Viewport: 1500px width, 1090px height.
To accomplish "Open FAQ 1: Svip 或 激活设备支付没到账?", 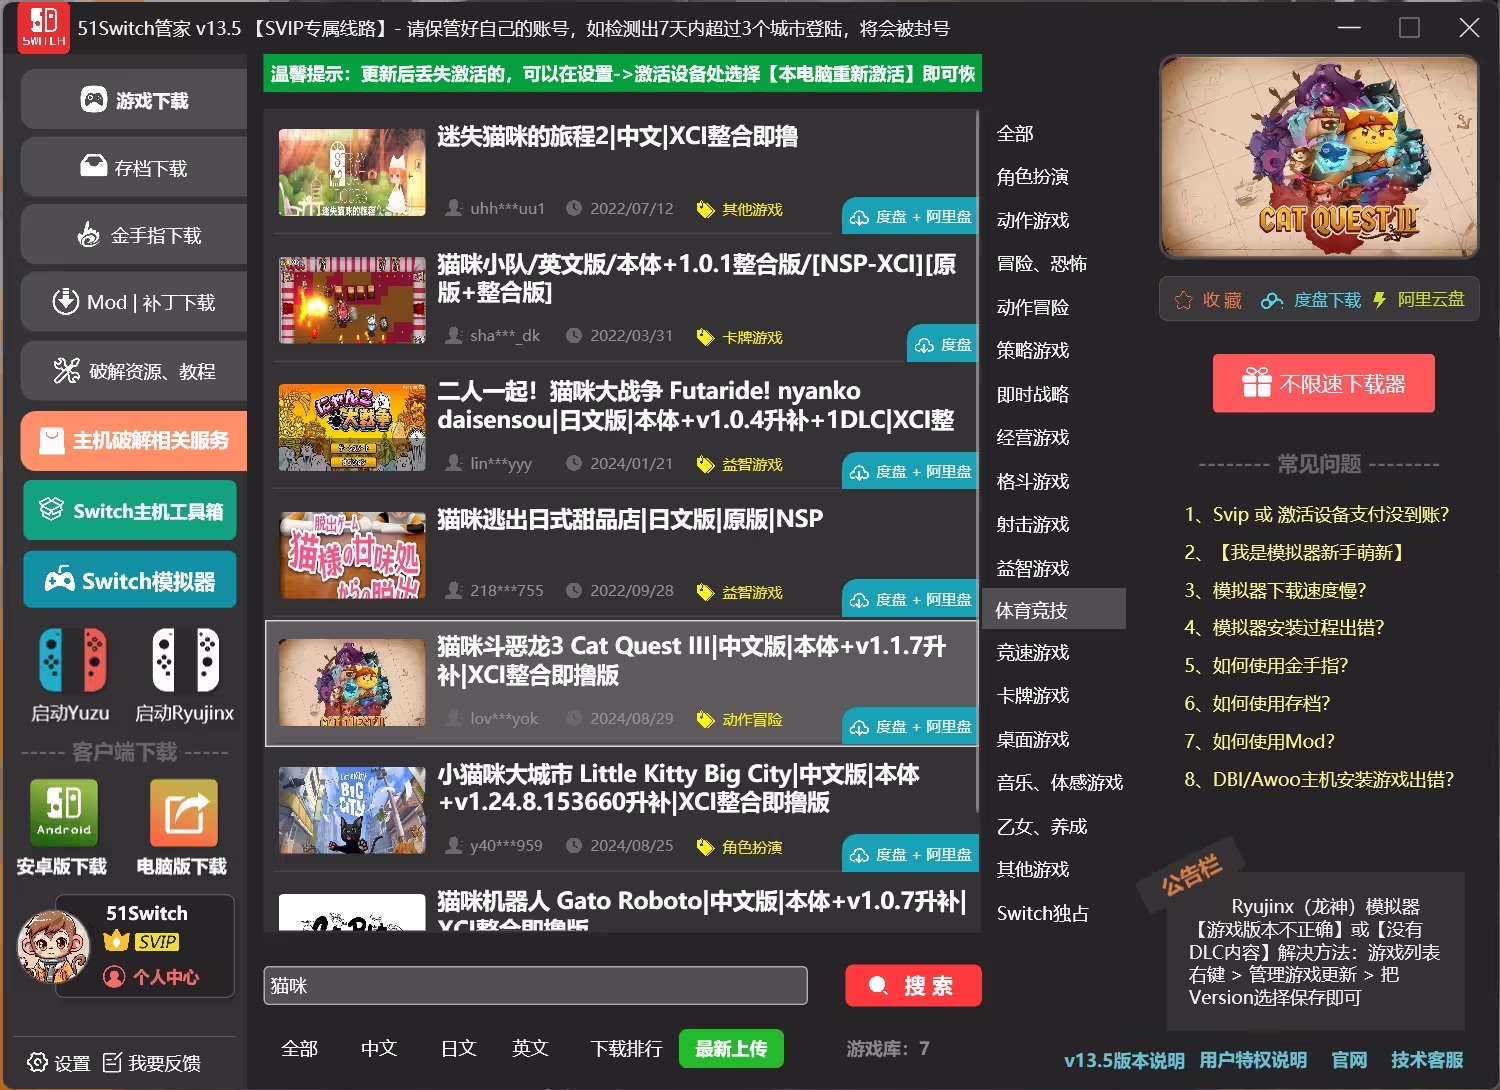I will coord(1317,514).
